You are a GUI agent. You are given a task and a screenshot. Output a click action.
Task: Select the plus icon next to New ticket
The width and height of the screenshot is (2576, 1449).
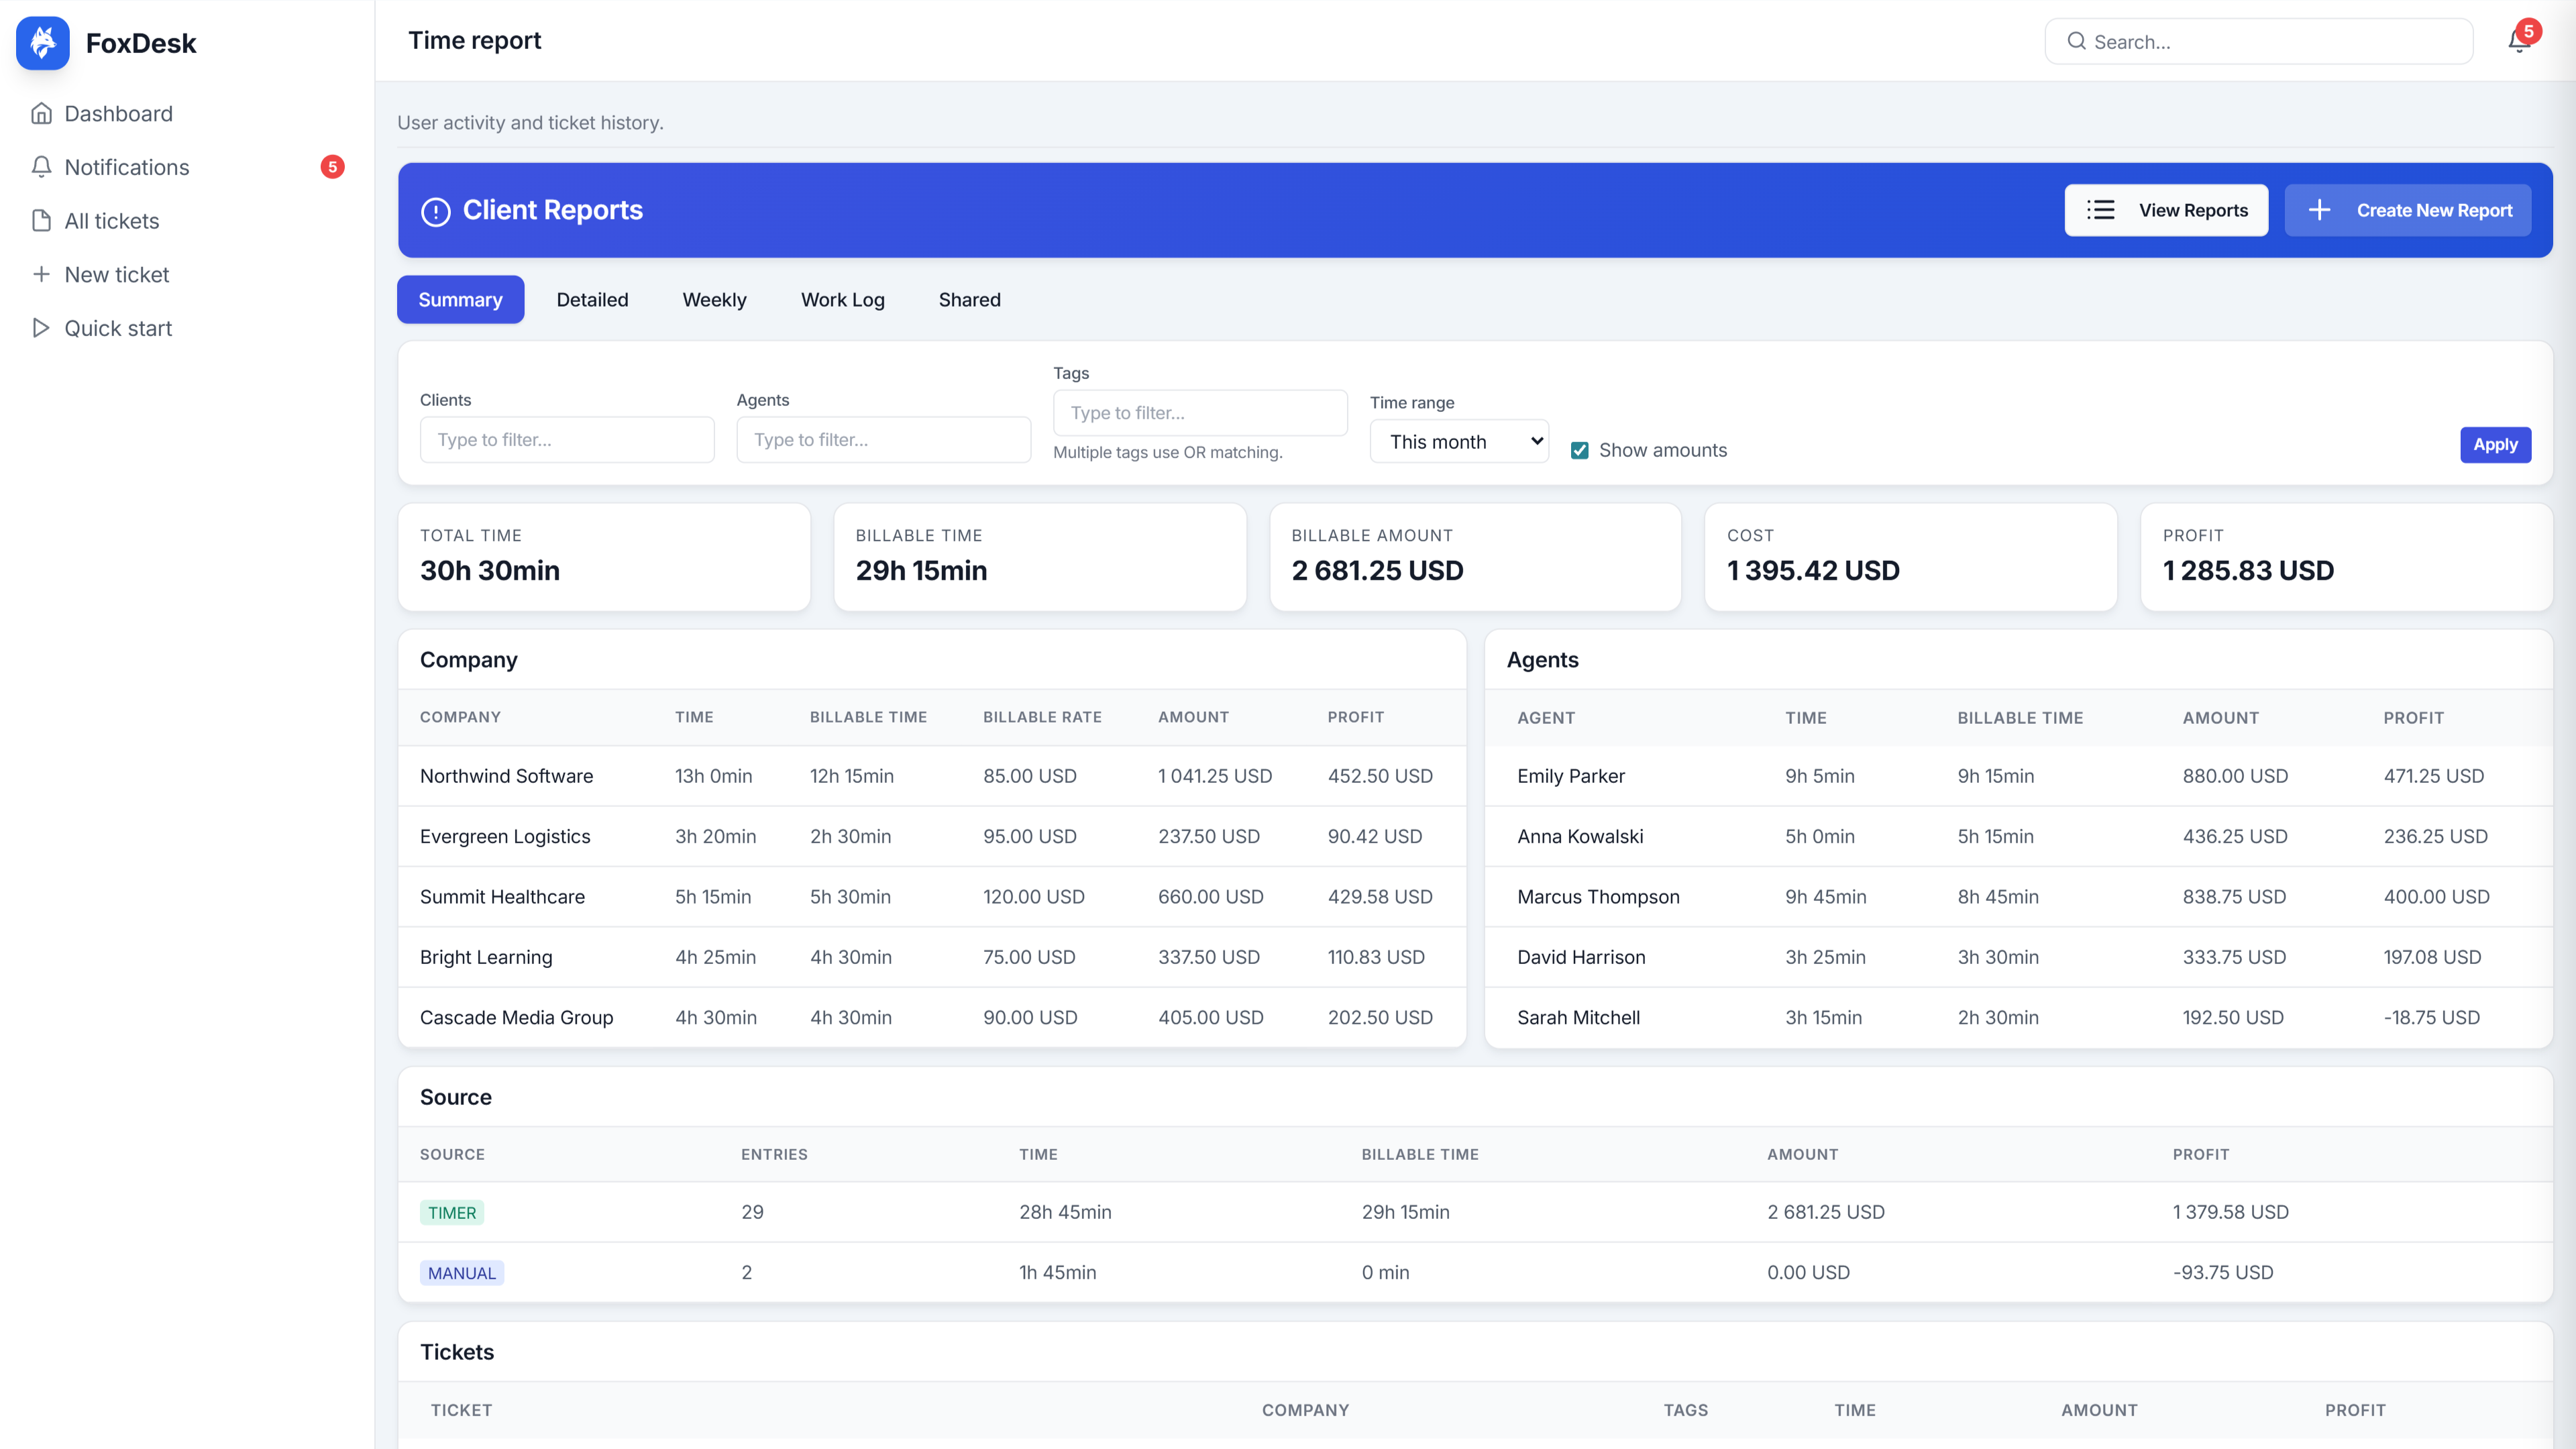pyautogui.click(x=41, y=274)
